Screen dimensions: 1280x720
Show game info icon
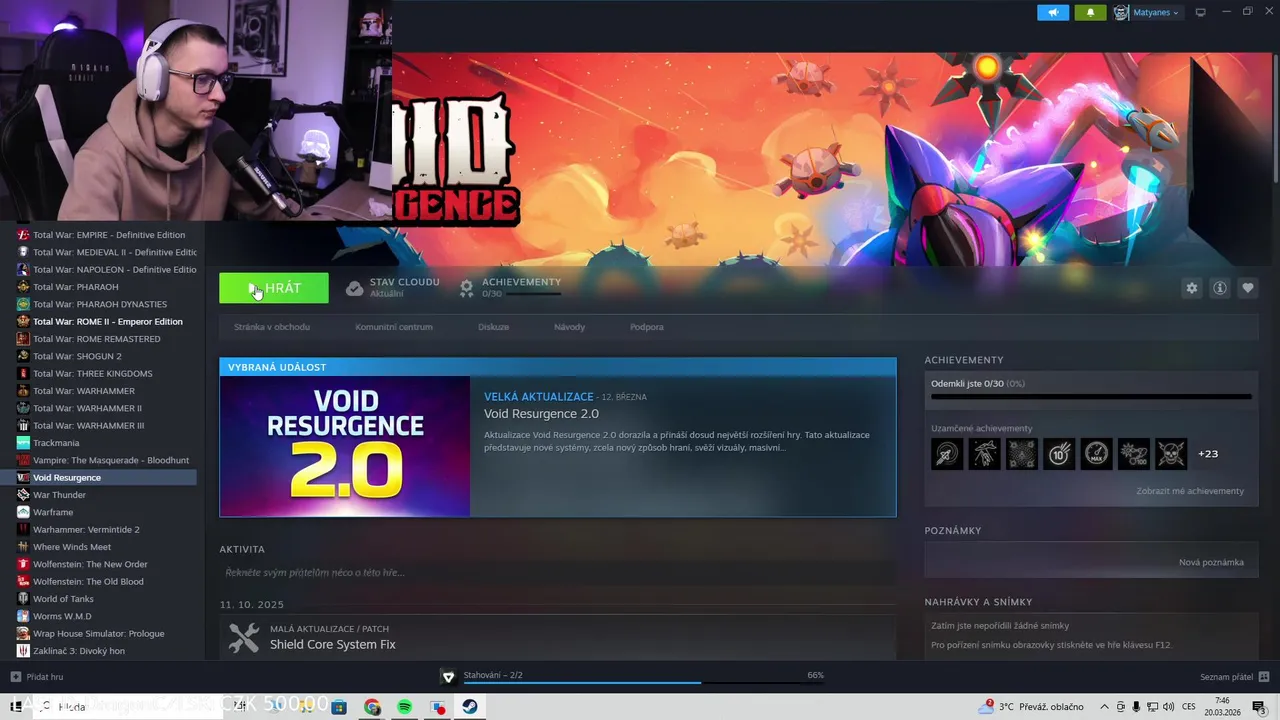tap(1220, 288)
